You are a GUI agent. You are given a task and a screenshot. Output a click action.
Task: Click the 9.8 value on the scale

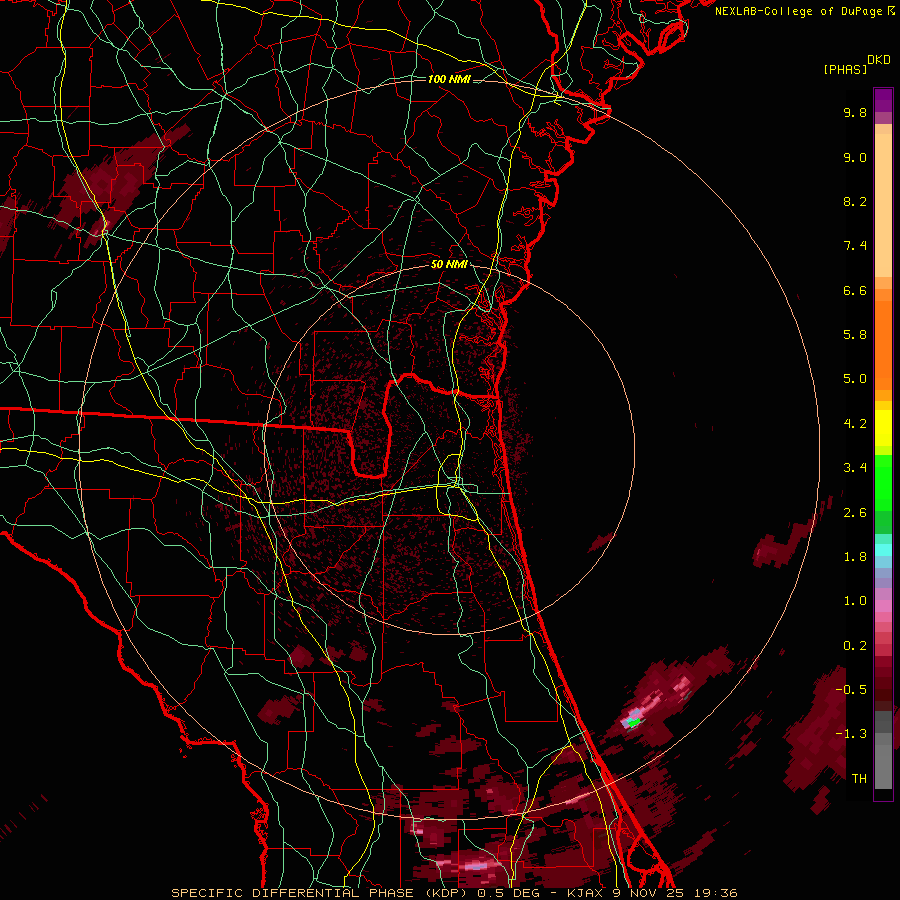click(x=855, y=112)
